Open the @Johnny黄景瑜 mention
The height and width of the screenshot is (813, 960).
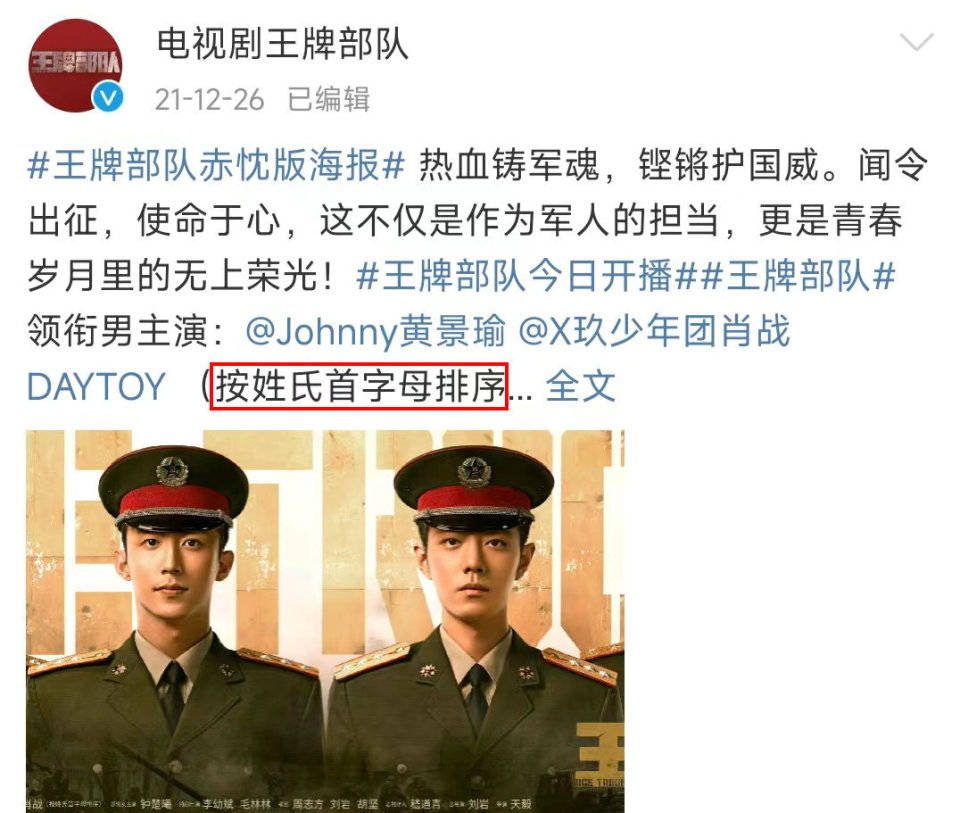tap(376, 331)
